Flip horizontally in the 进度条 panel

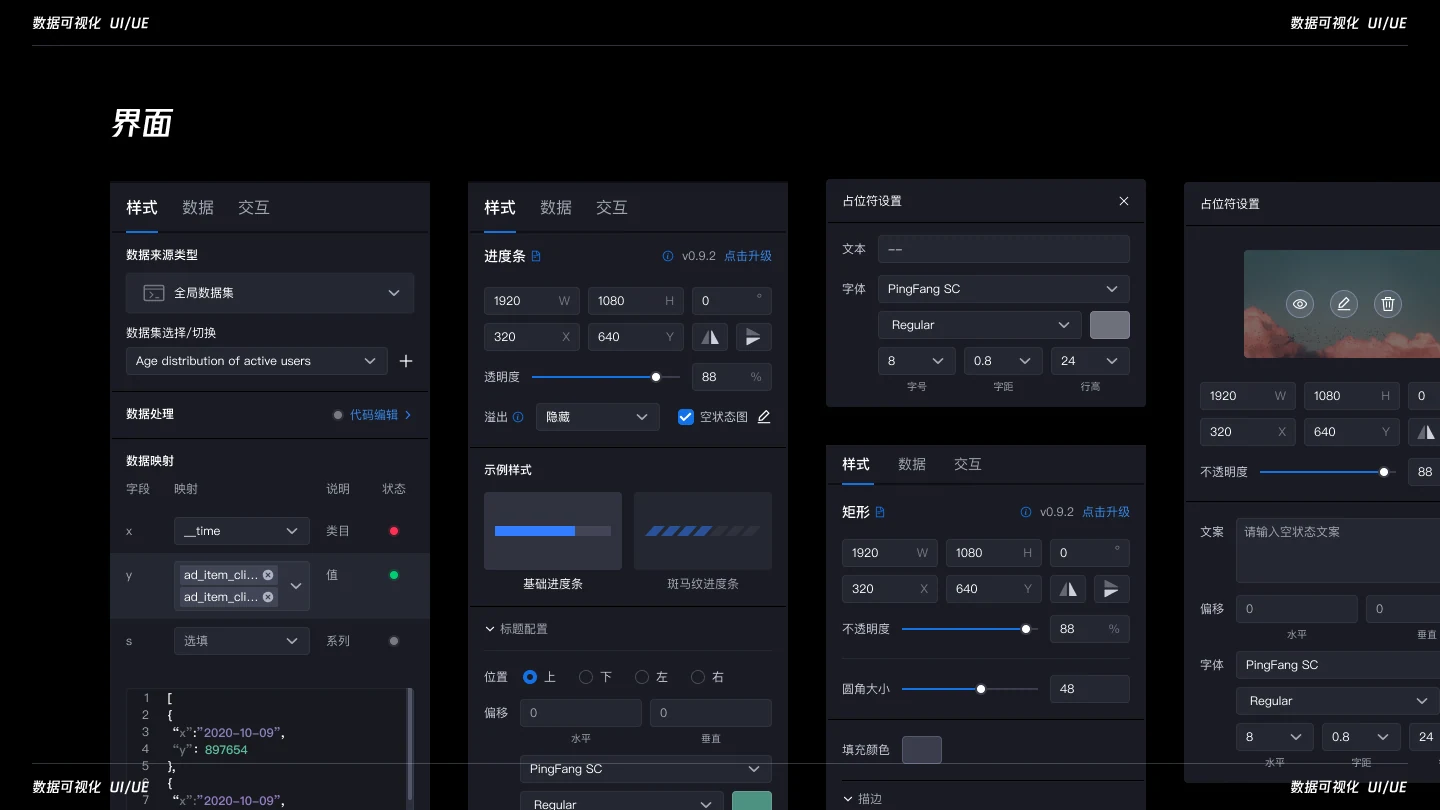tap(710, 337)
